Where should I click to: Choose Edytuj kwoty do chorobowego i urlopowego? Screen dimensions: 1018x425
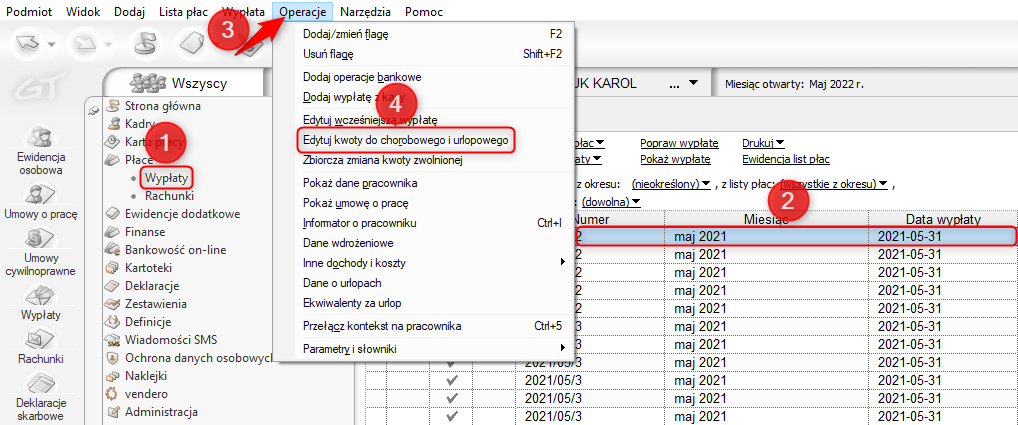(406, 141)
